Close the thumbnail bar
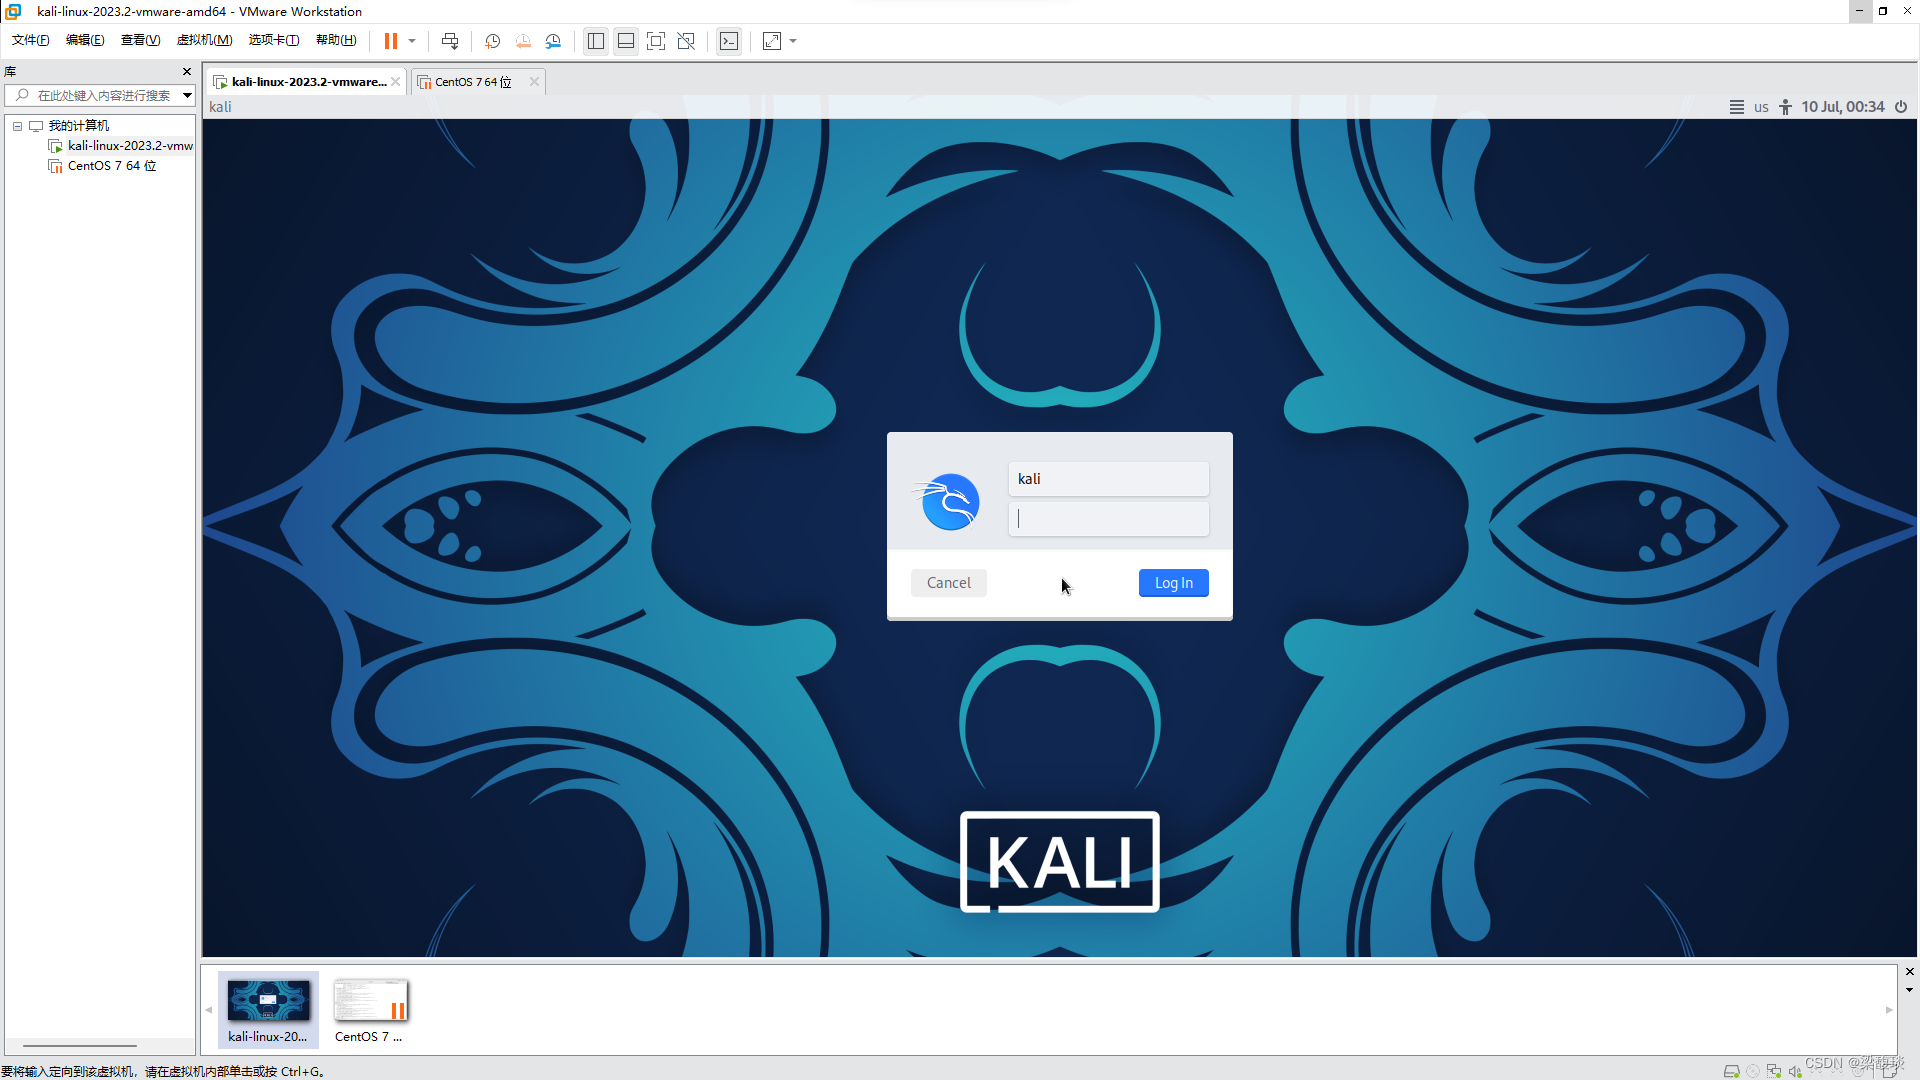The width and height of the screenshot is (1920, 1080). (1910, 972)
